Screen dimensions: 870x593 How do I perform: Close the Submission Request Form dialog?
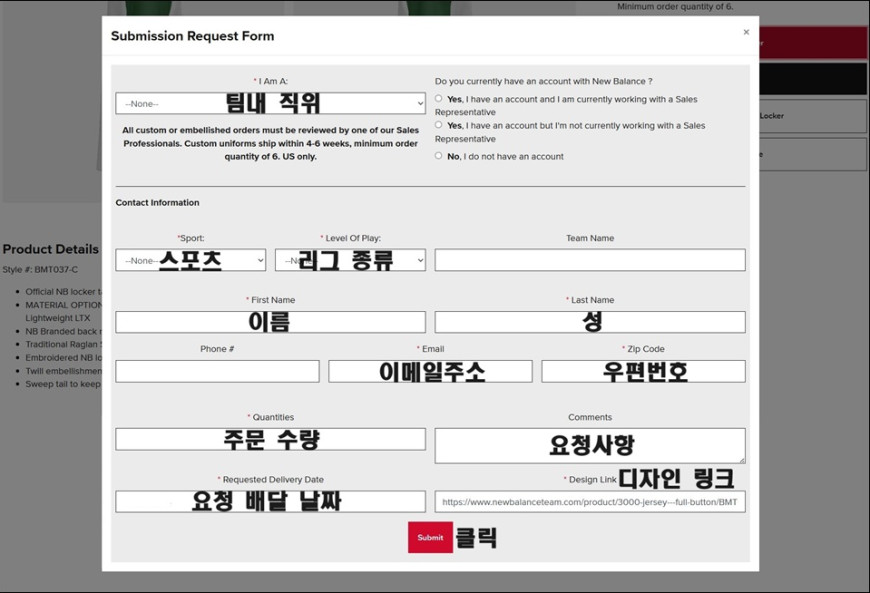pos(746,32)
